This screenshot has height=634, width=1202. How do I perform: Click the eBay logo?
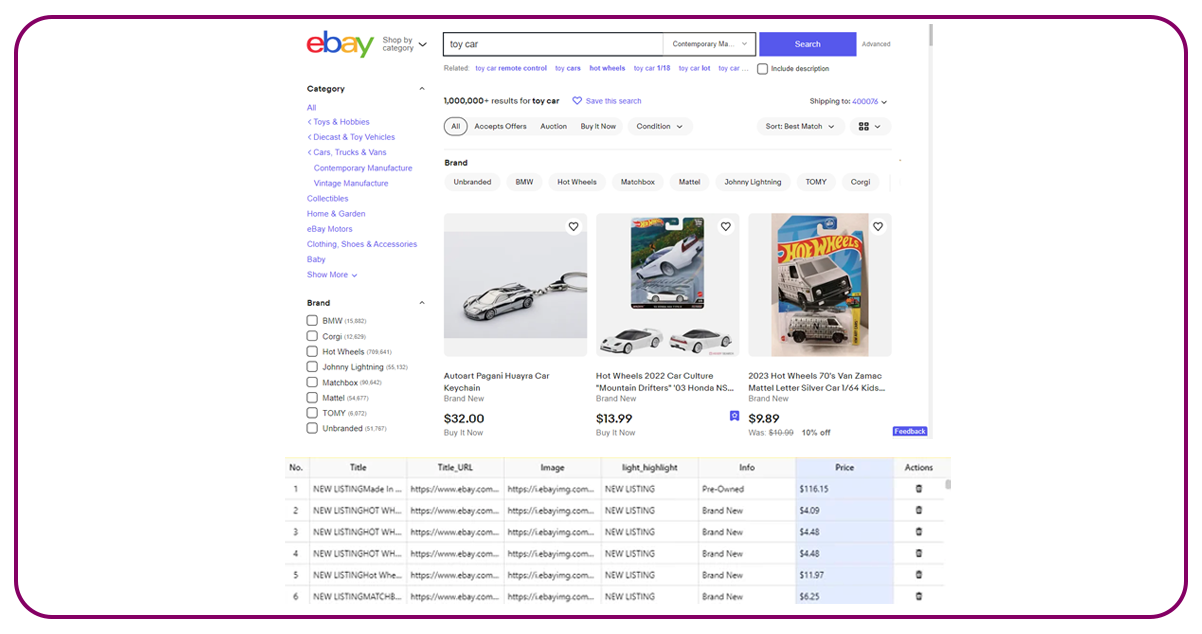[340, 44]
